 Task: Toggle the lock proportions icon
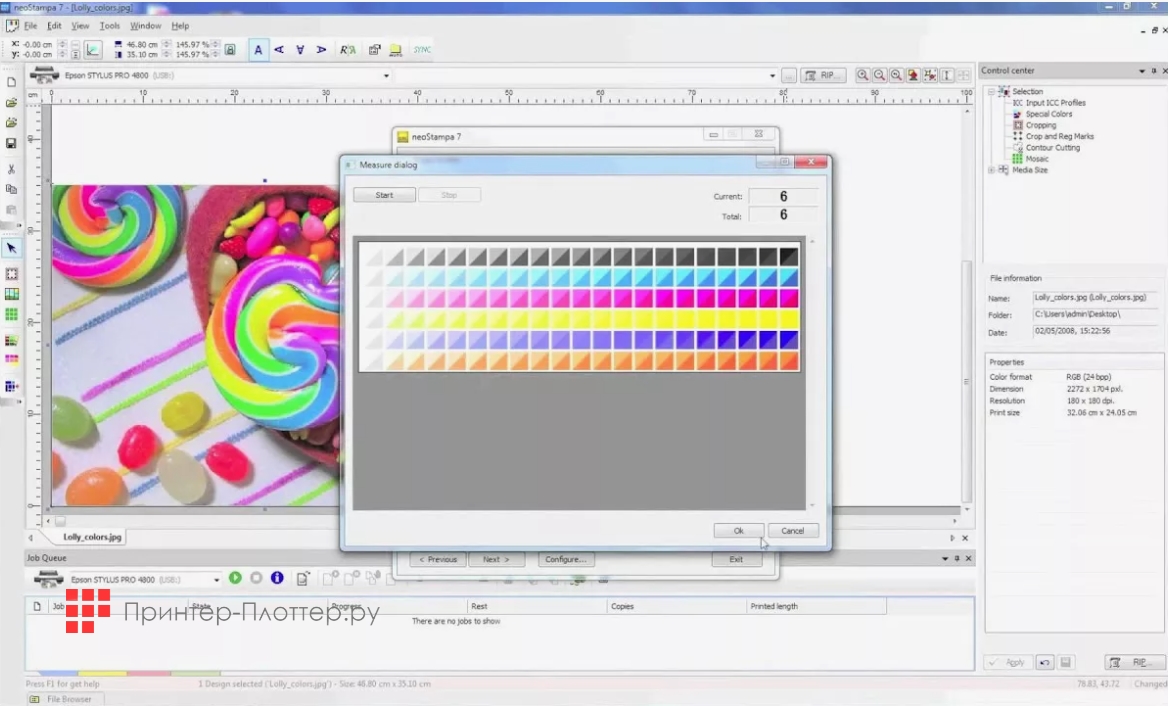point(230,49)
